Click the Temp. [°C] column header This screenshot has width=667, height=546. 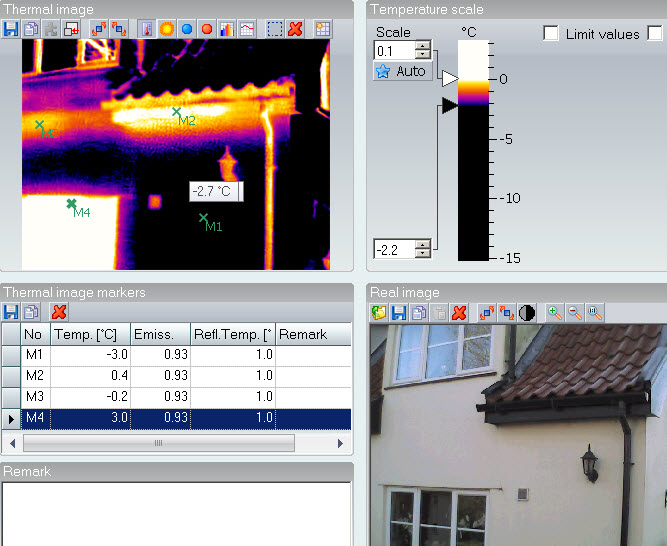point(88,334)
